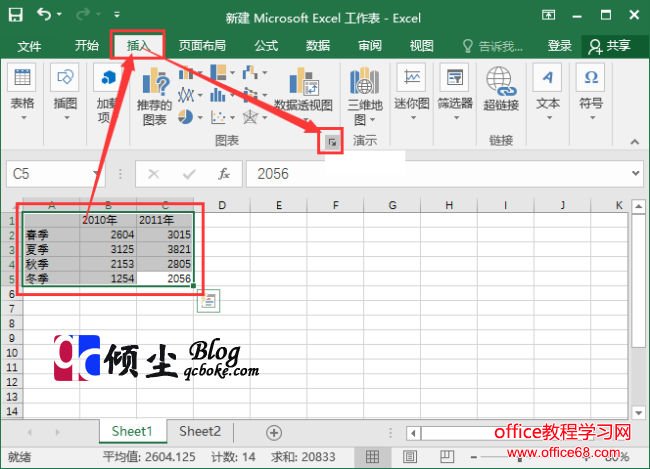Open the Name Box dropdown arrow
This screenshot has height=469, width=650.
click(96, 174)
